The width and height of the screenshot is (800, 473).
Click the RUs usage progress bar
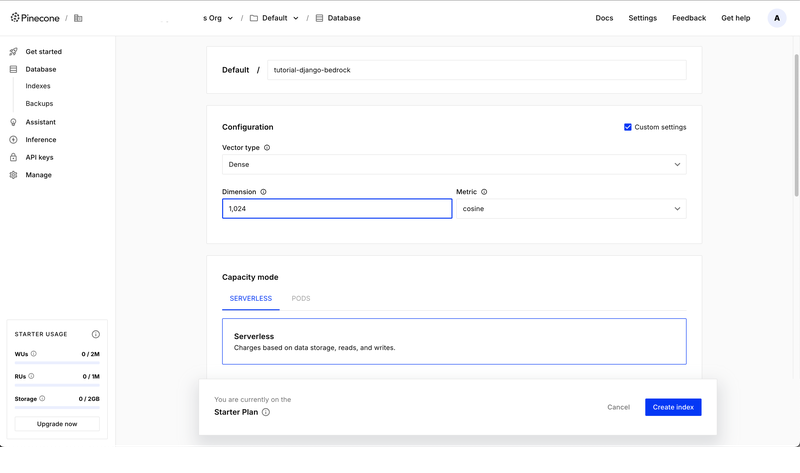tap(57, 385)
